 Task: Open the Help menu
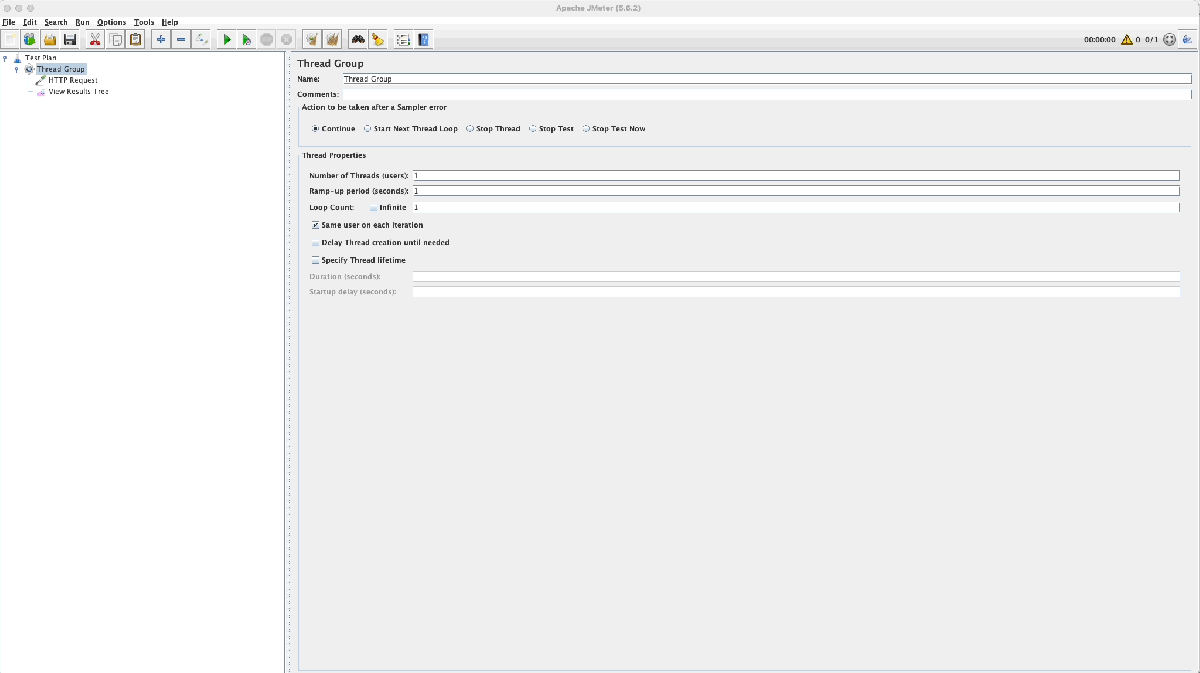click(x=170, y=22)
